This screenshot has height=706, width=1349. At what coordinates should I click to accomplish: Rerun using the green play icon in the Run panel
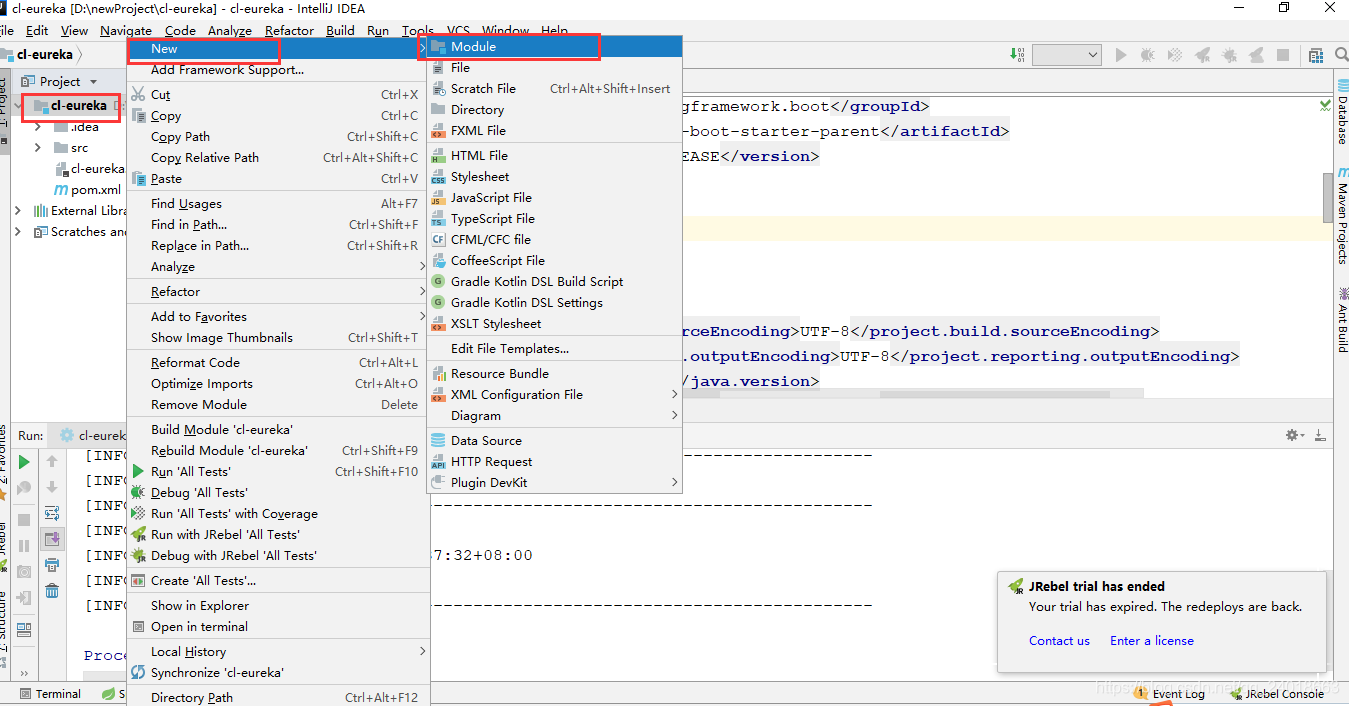(x=24, y=462)
